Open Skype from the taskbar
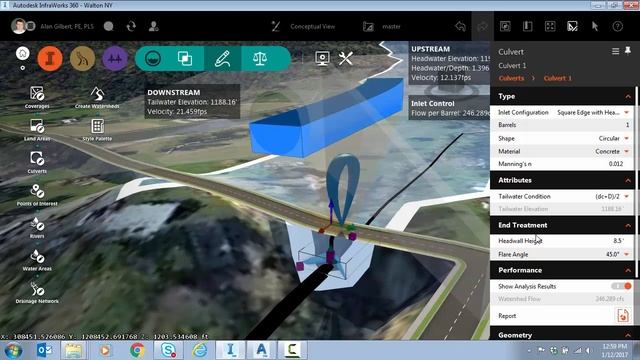 pos(168,350)
